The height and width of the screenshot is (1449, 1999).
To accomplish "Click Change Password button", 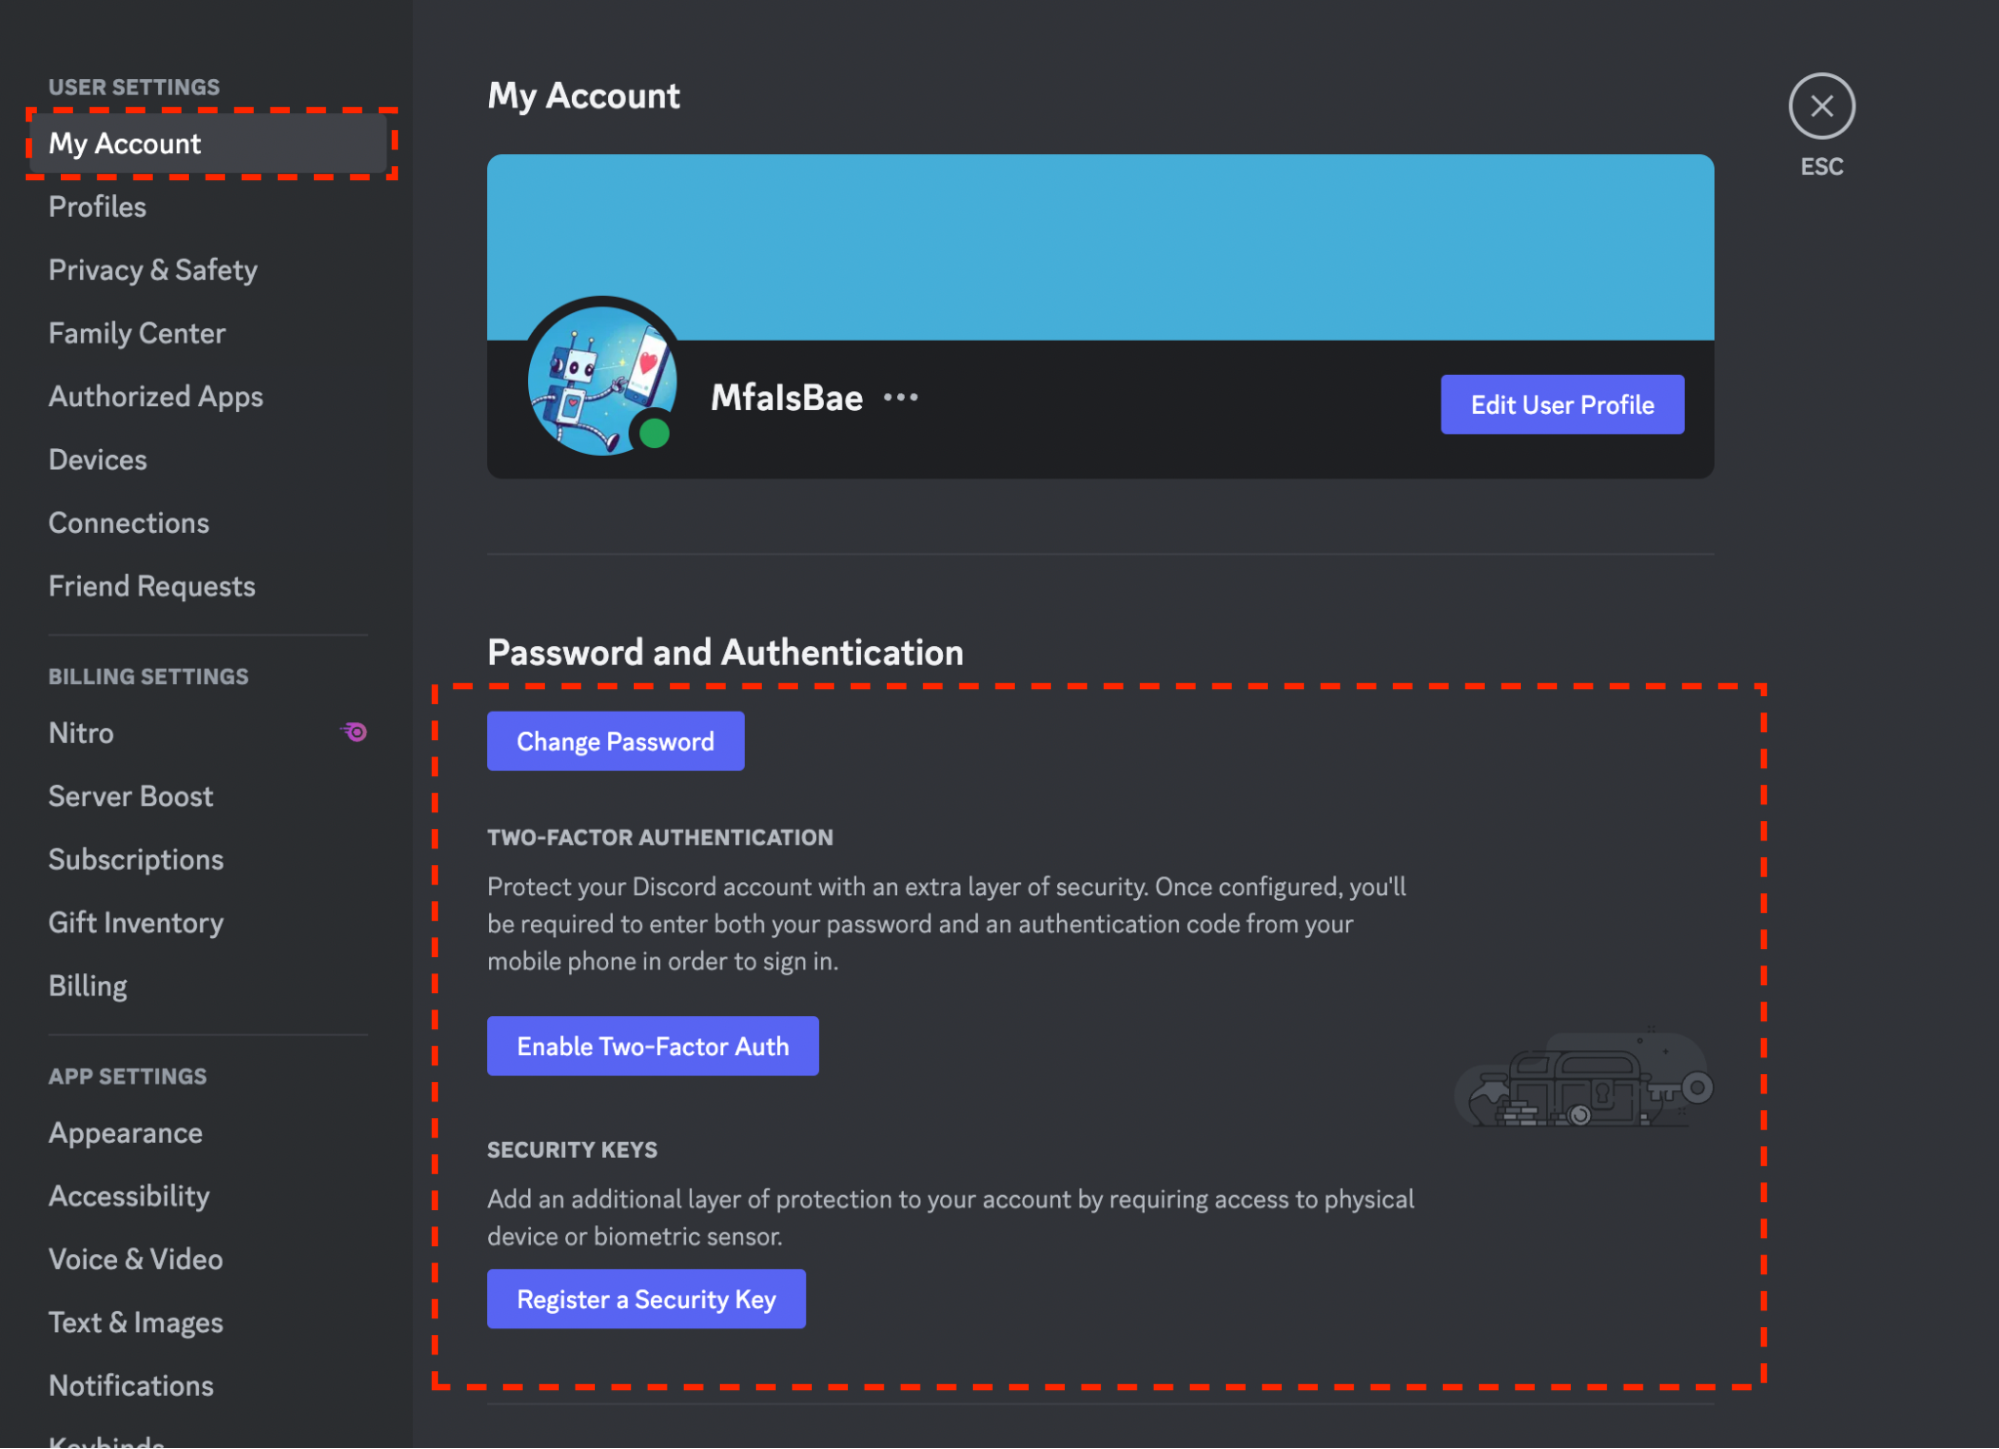I will coord(616,740).
